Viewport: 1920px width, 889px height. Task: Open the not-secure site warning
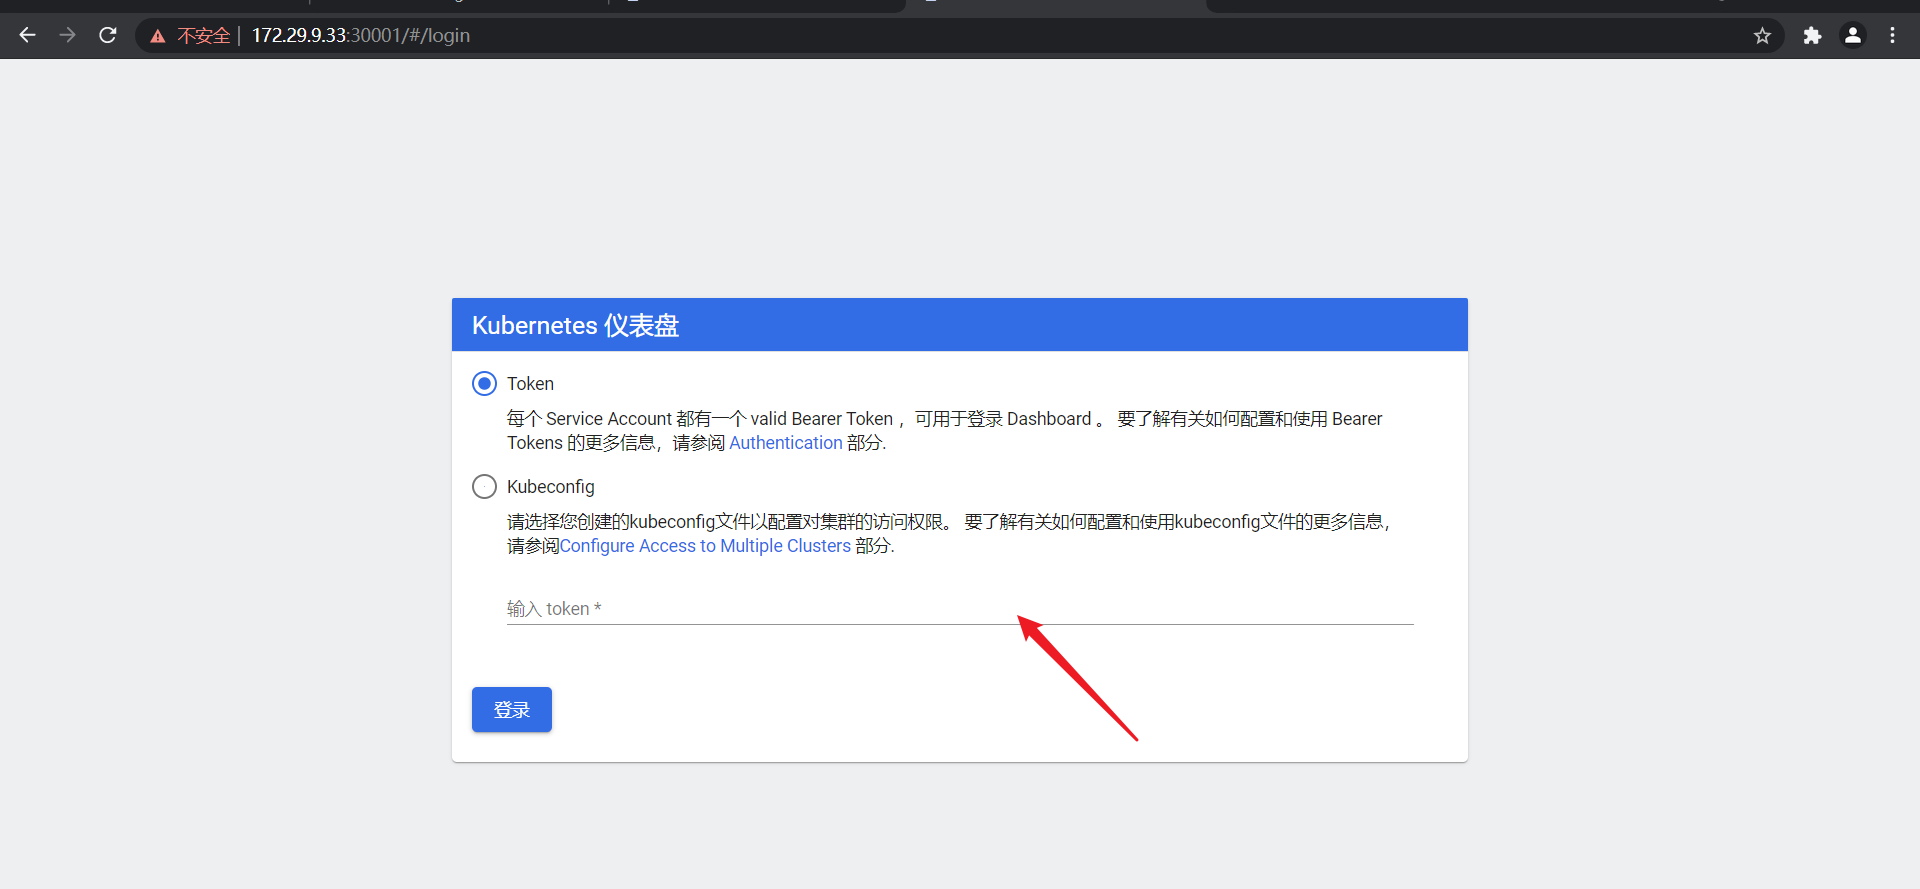pyautogui.click(x=157, y=36)
